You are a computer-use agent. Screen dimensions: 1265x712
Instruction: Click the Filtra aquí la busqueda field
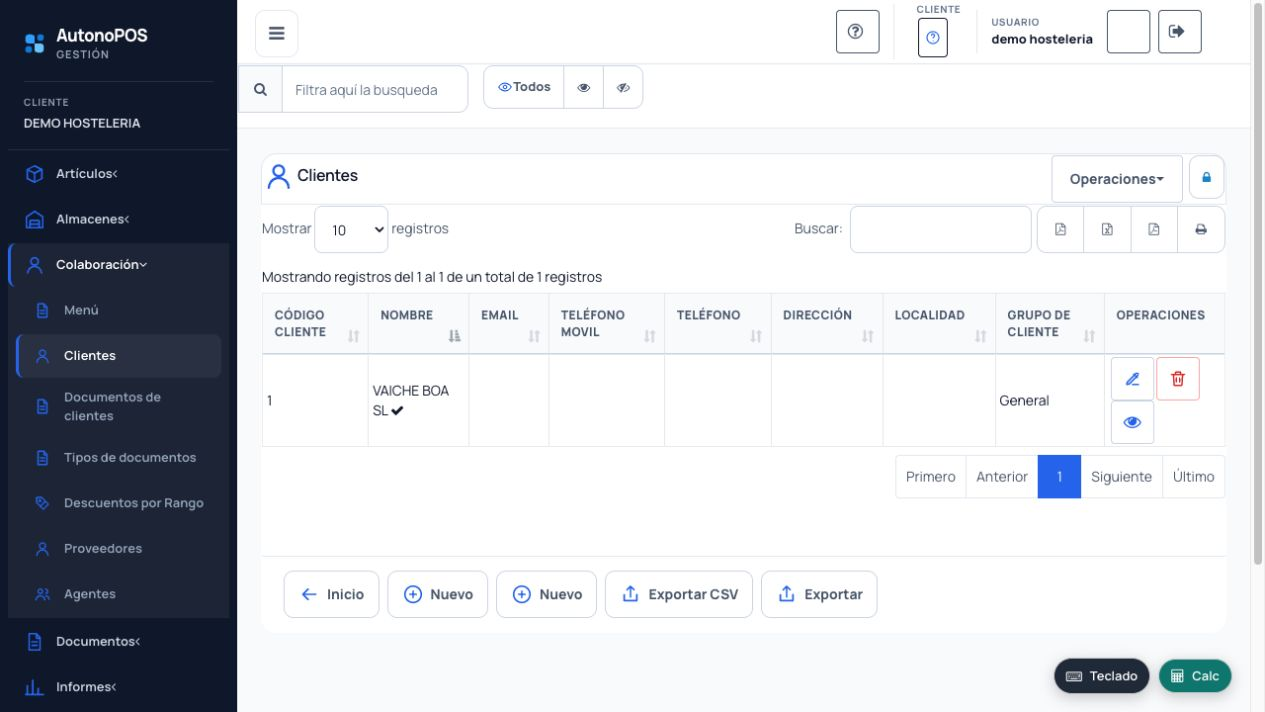[375, 89]
